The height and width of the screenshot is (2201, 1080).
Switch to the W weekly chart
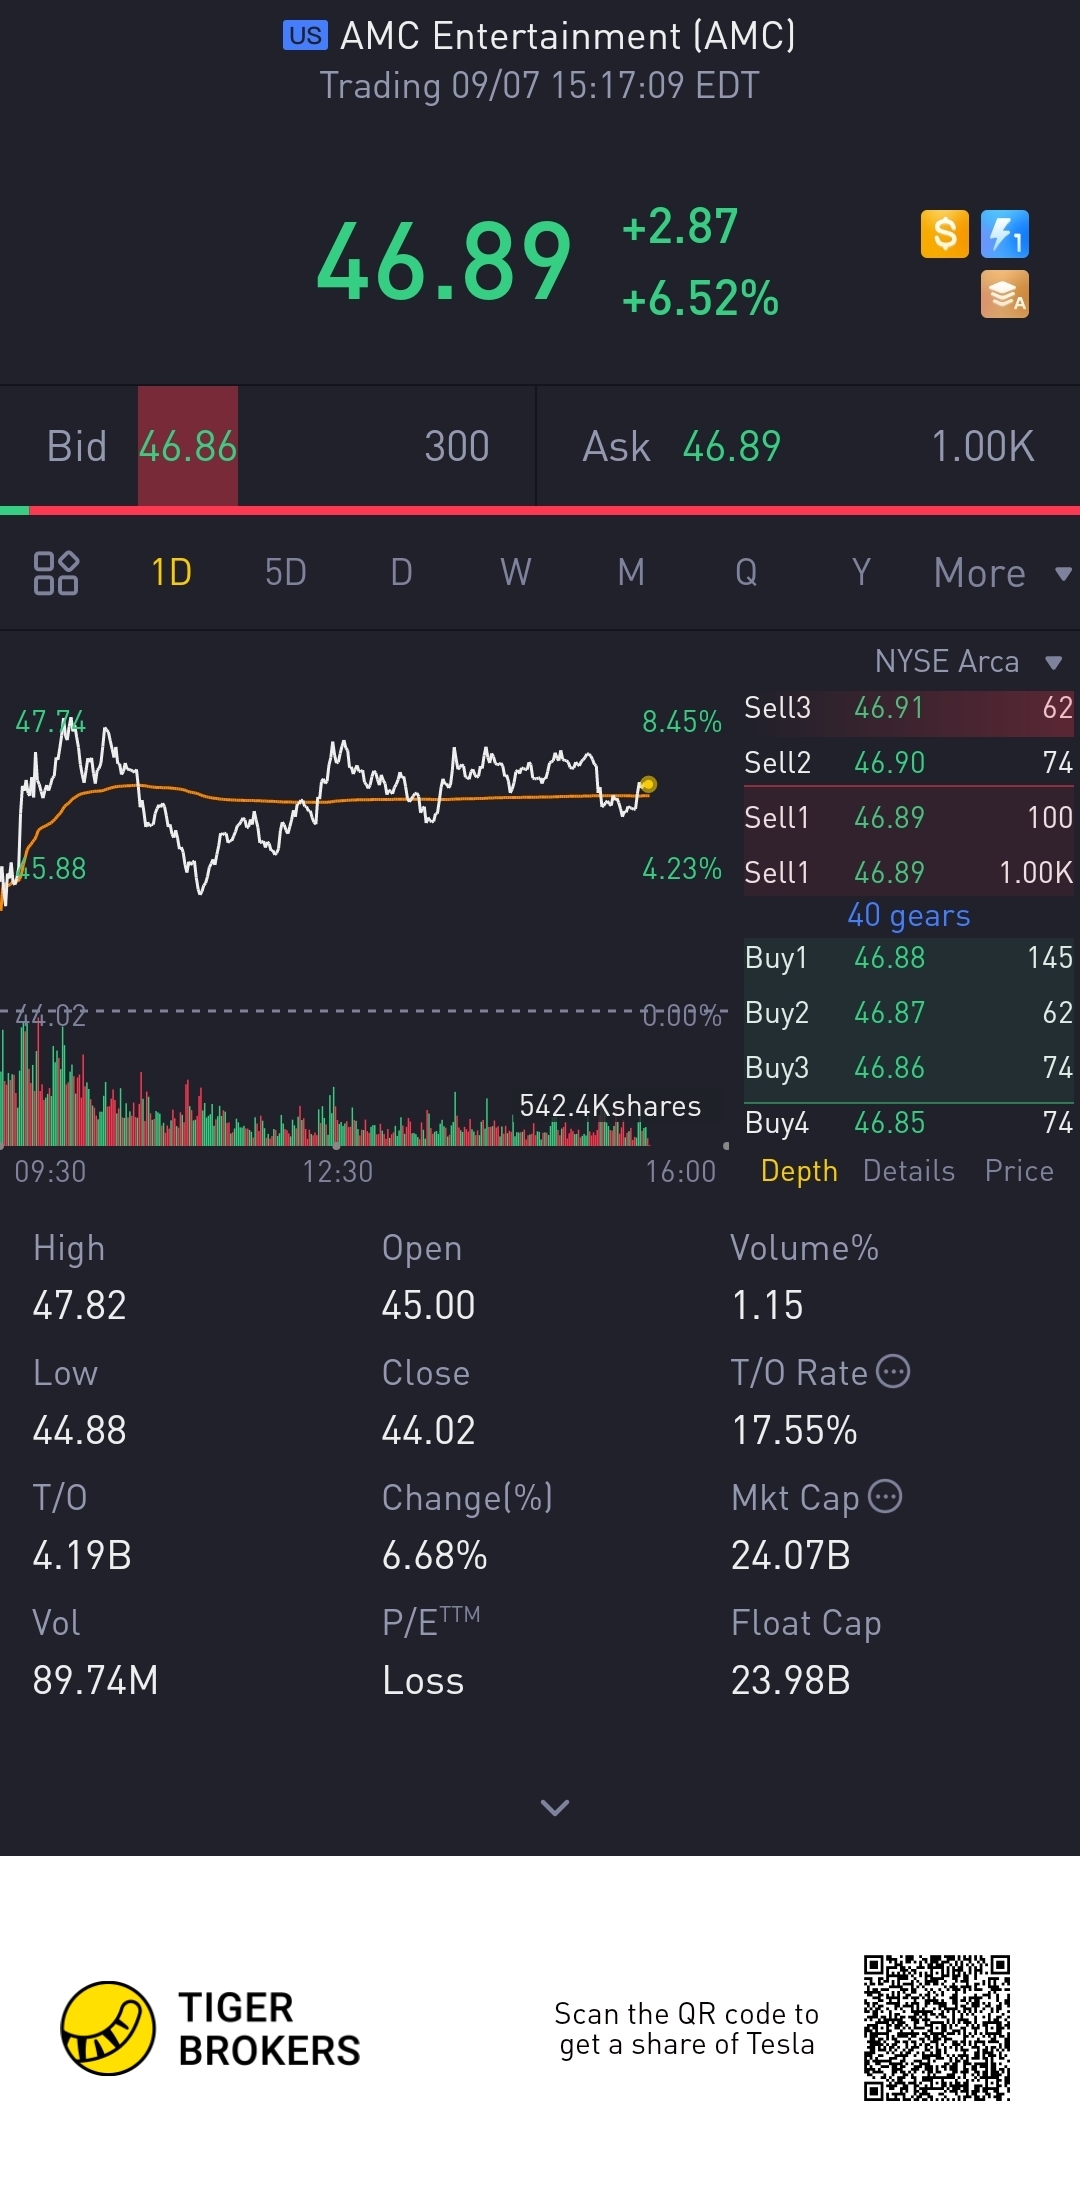[516, 573]
